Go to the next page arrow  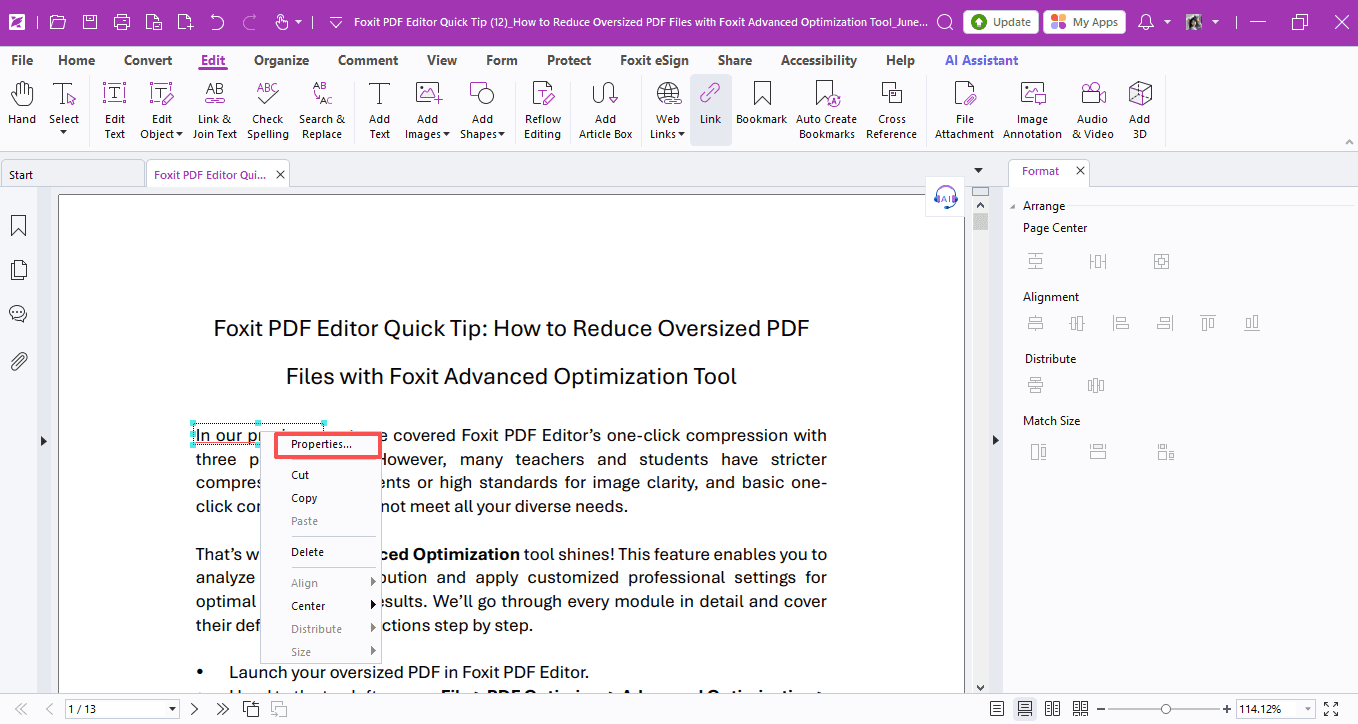195,709
